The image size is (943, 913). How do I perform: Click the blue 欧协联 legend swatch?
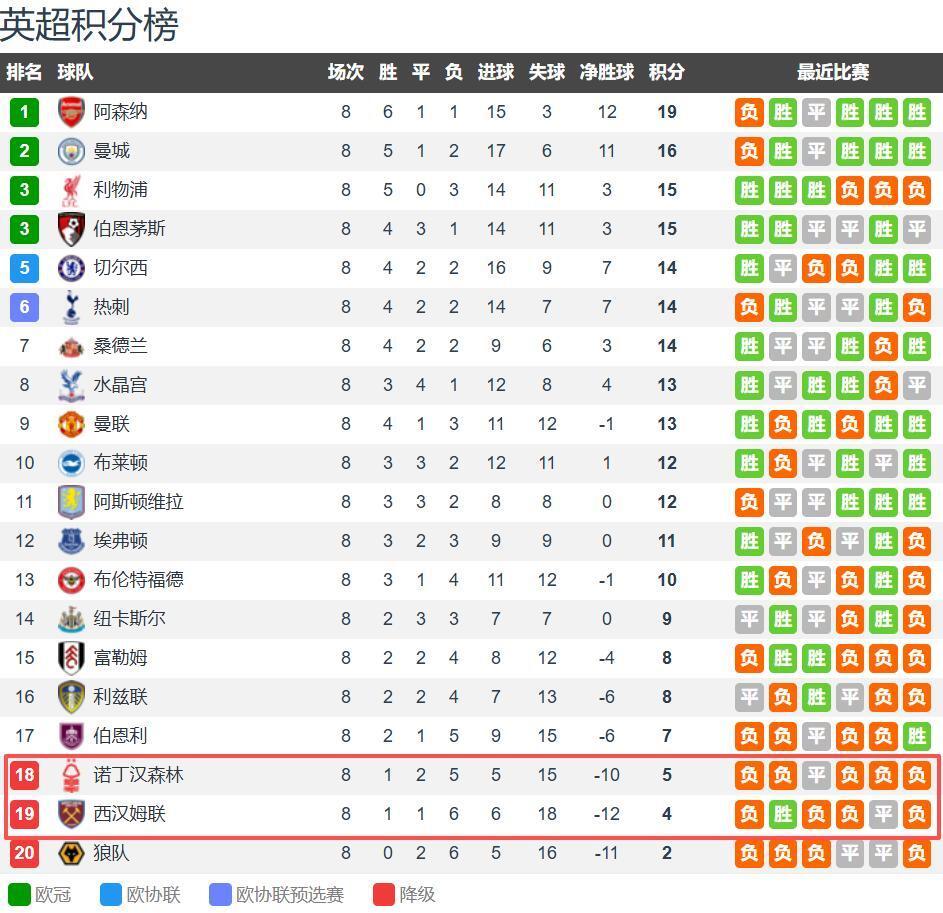coord(111,894)
